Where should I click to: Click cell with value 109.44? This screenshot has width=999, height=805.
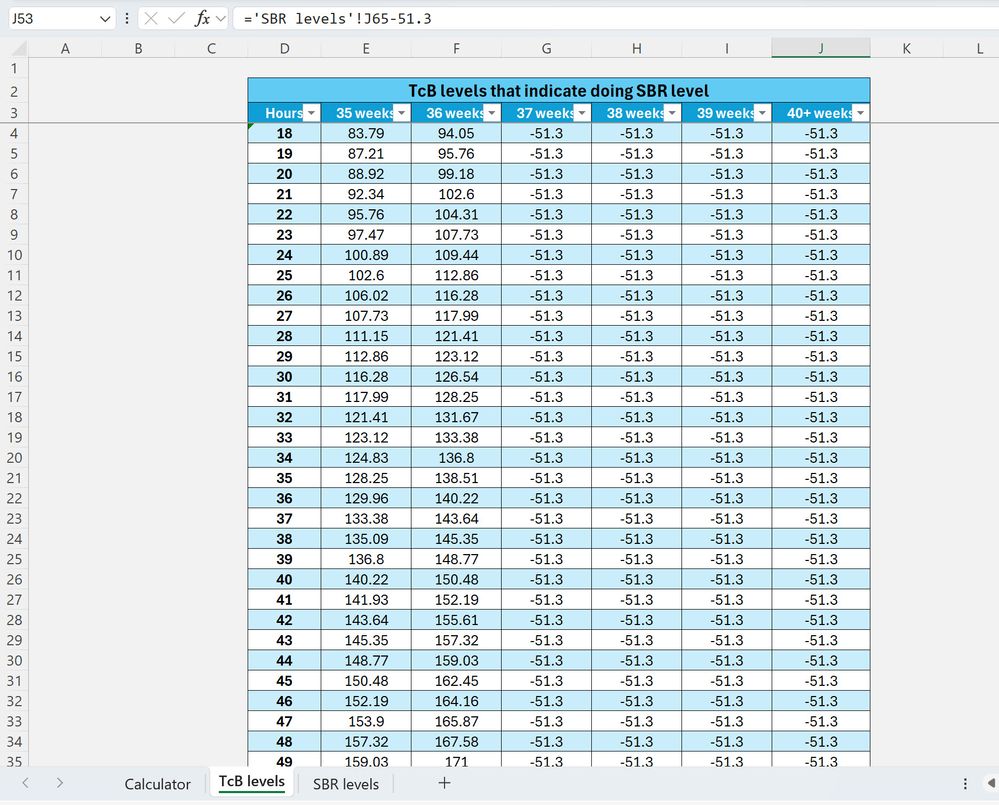pos(456,255)
